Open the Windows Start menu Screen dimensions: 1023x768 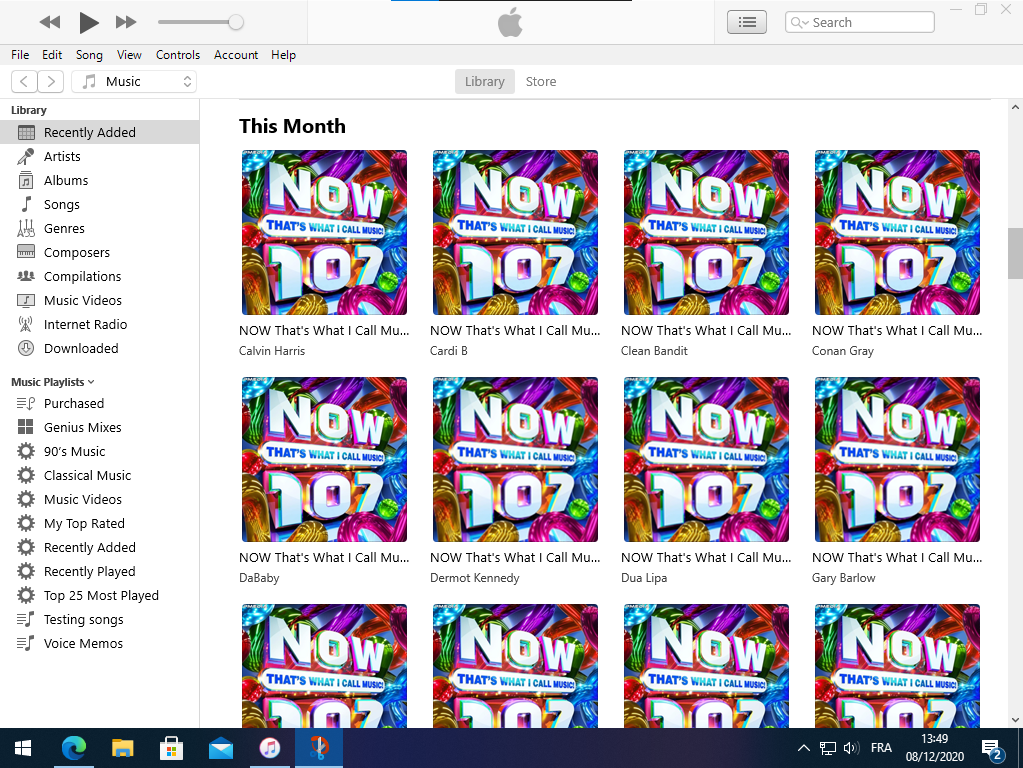point(23,748)
